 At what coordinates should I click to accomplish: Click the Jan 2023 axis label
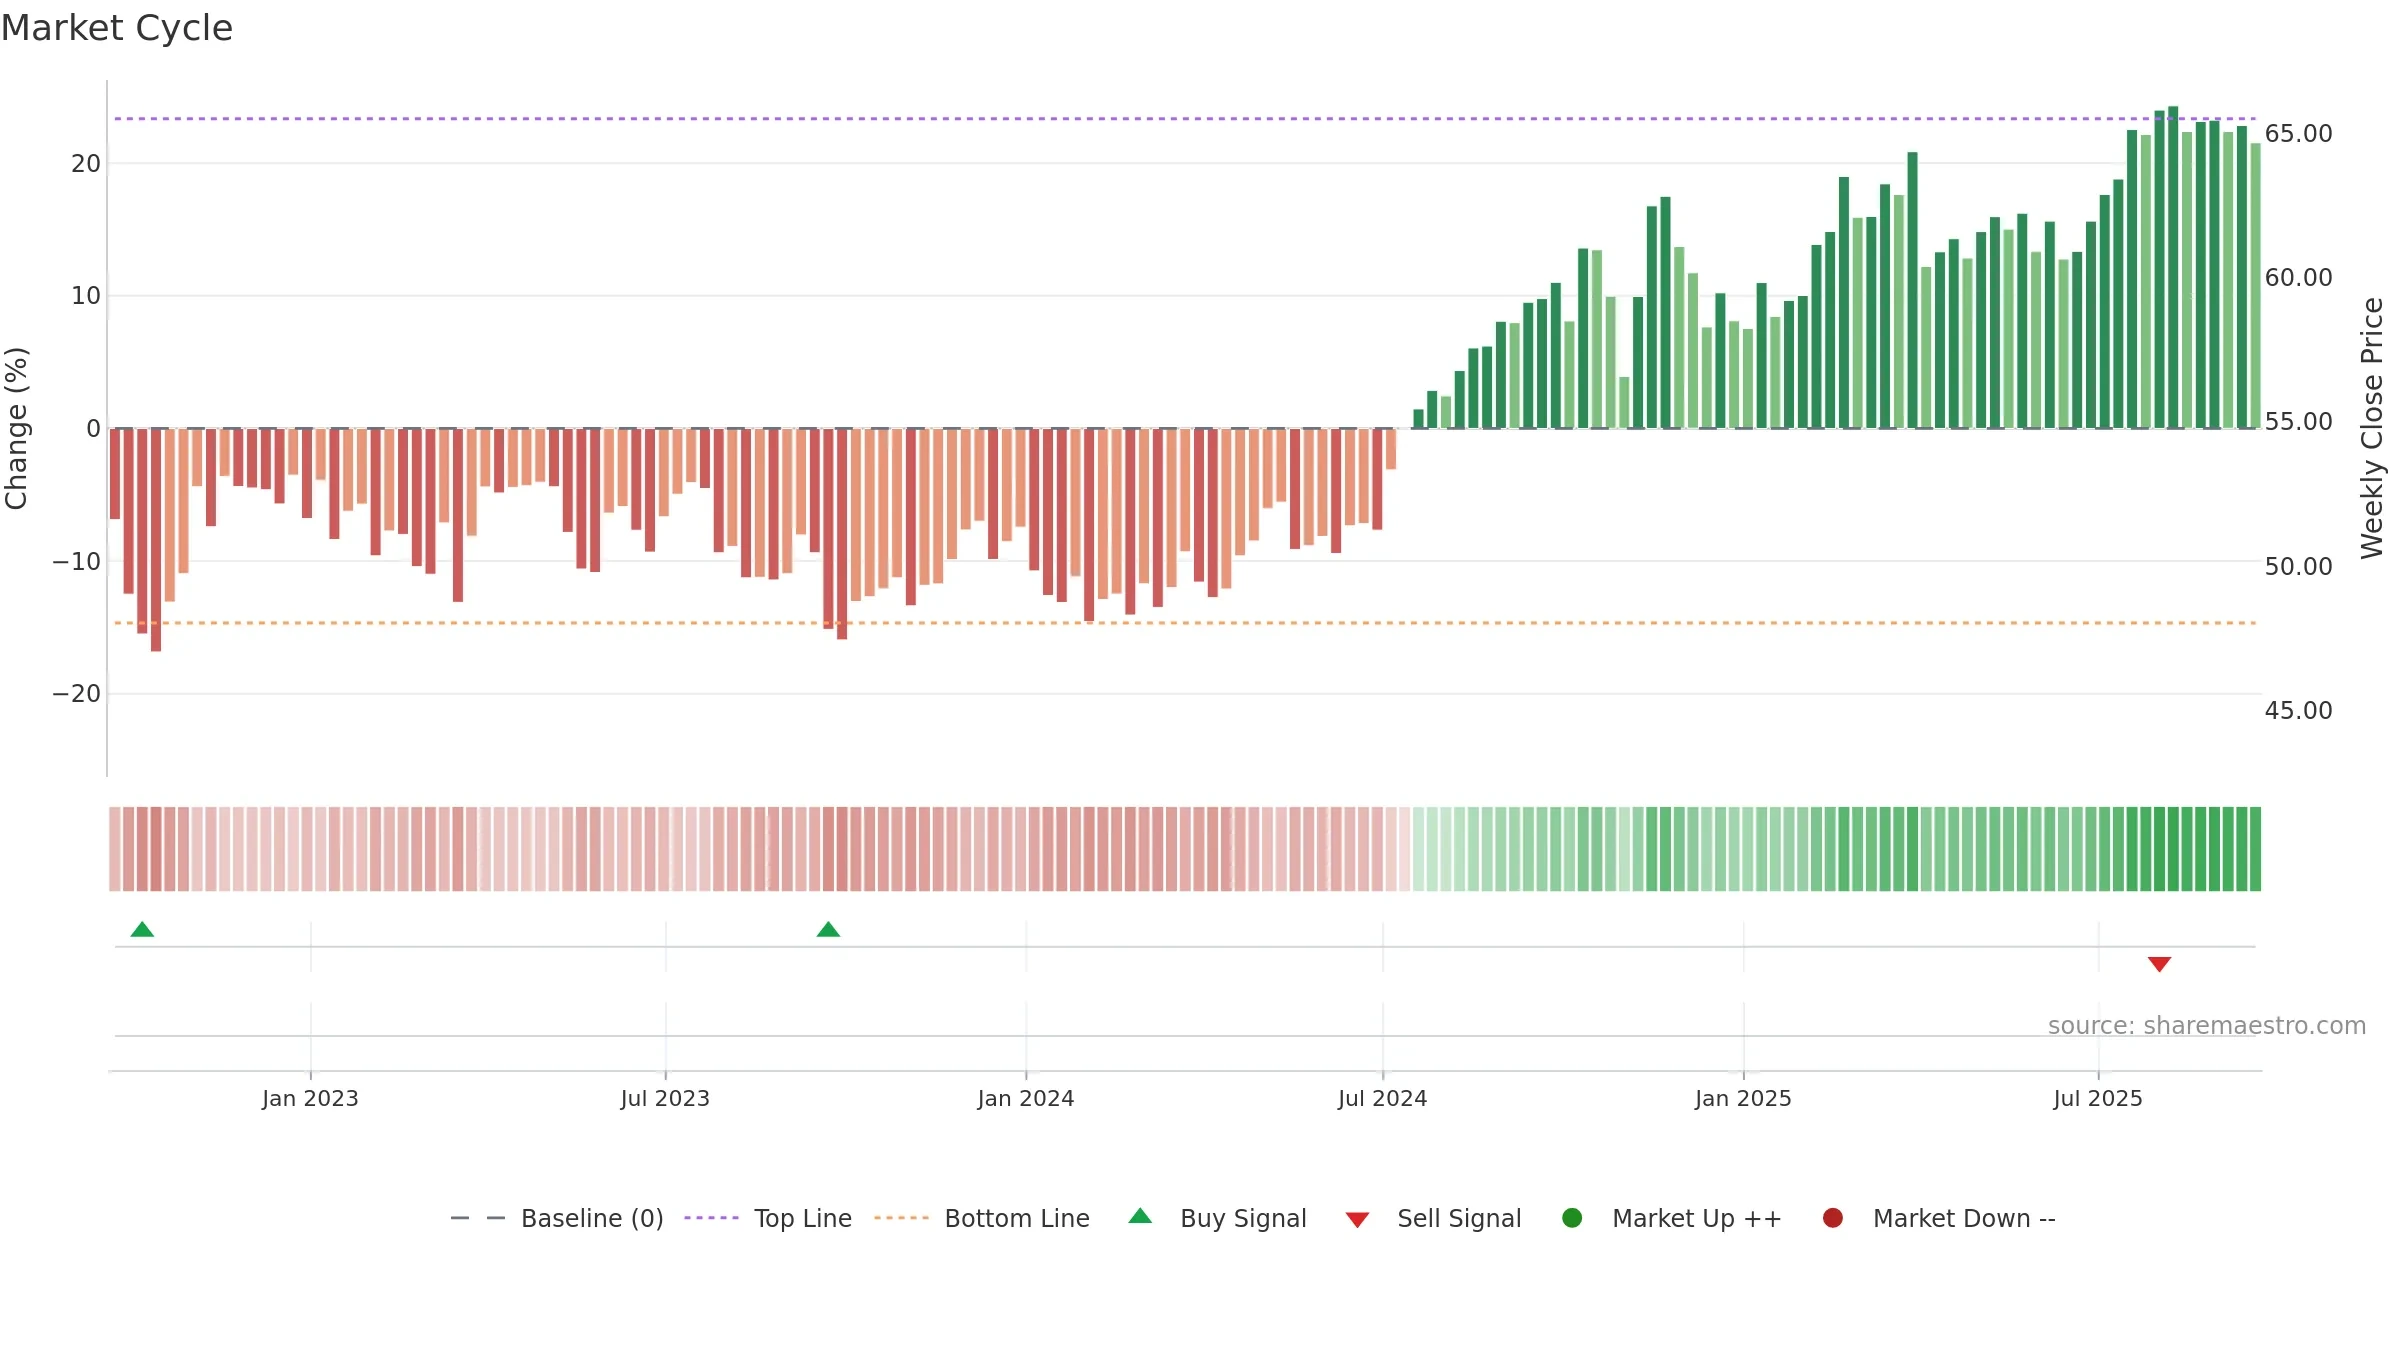pos(310,1098)
